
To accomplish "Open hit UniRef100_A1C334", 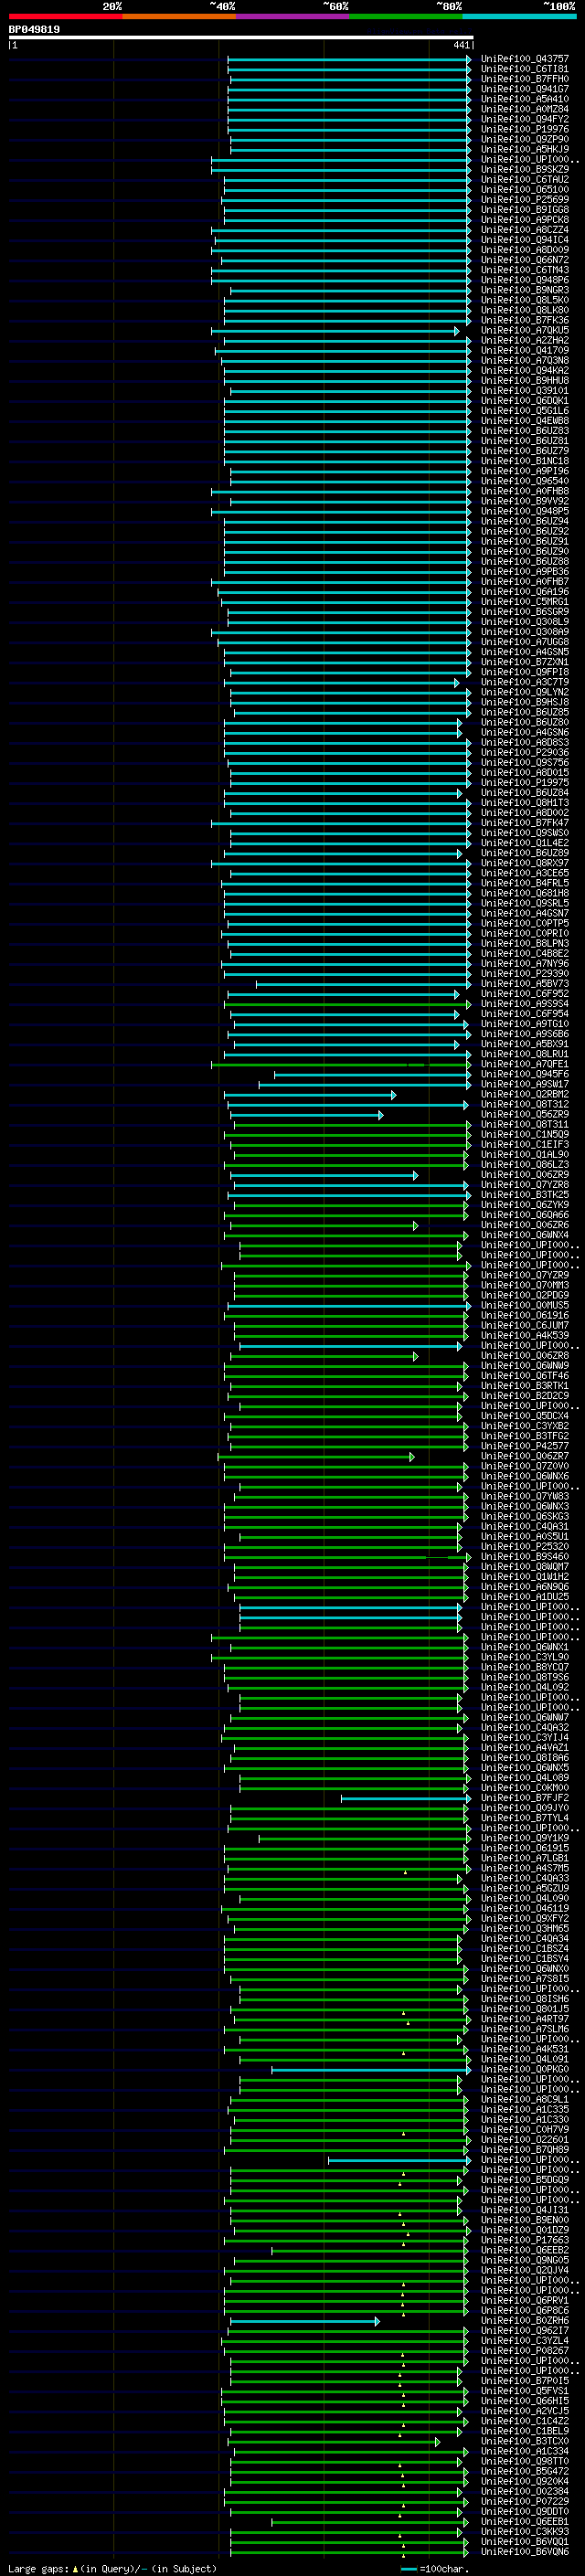I will point(524,2451).
